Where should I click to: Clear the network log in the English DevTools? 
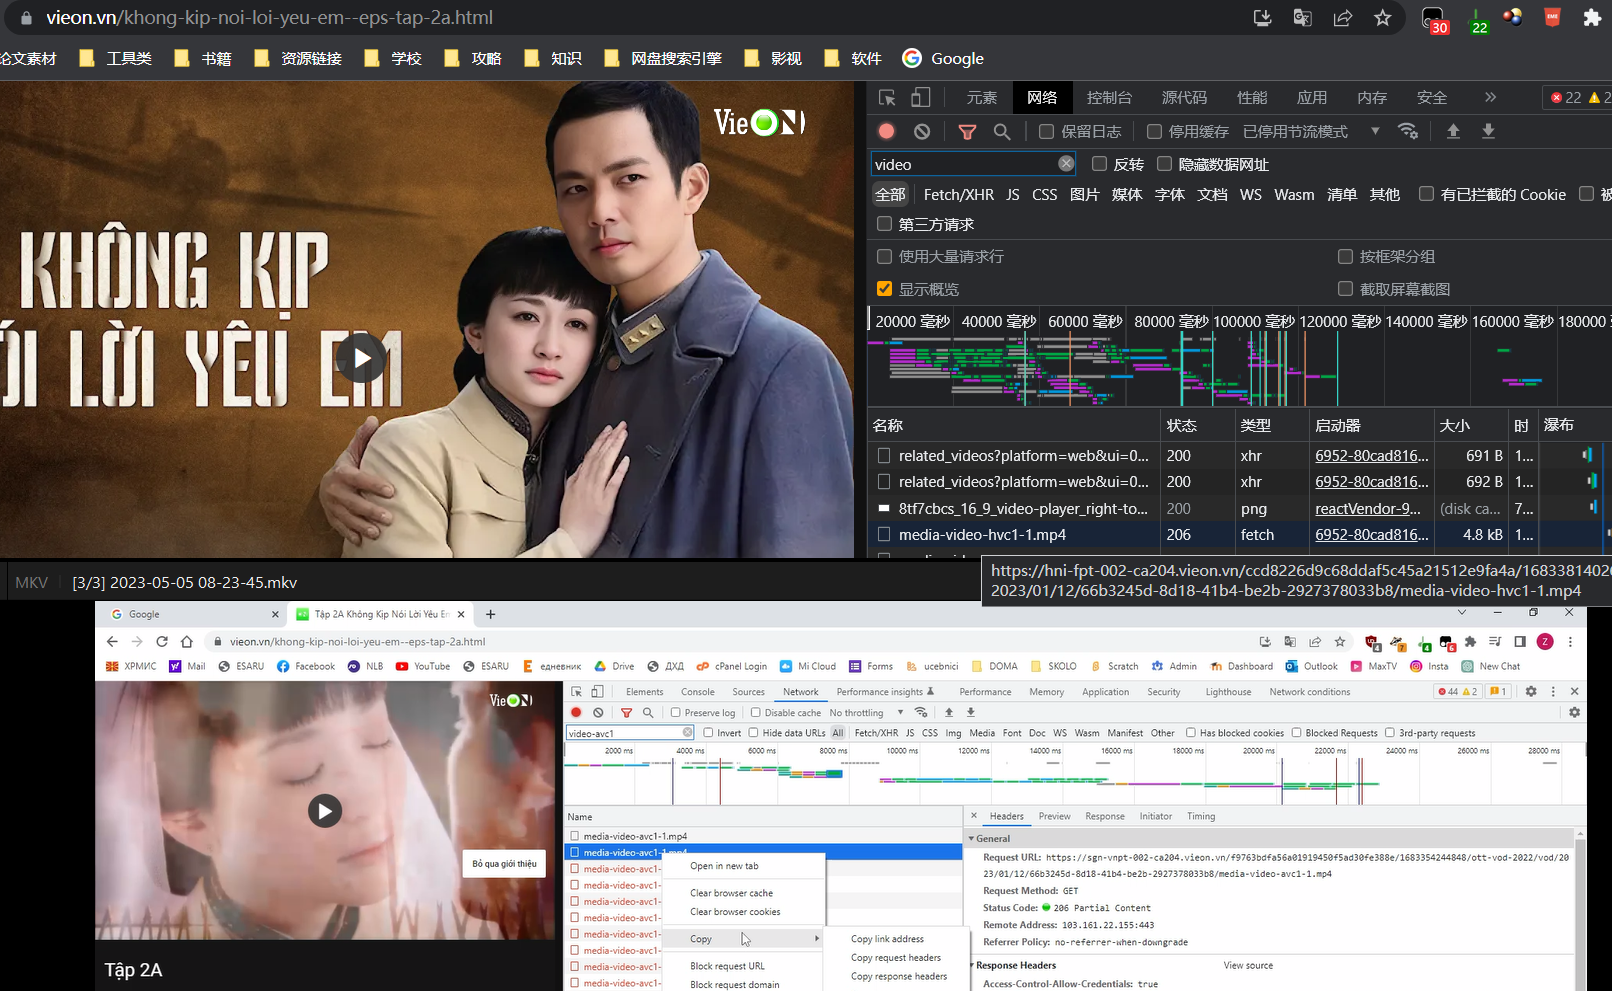[x=598, y=713]
